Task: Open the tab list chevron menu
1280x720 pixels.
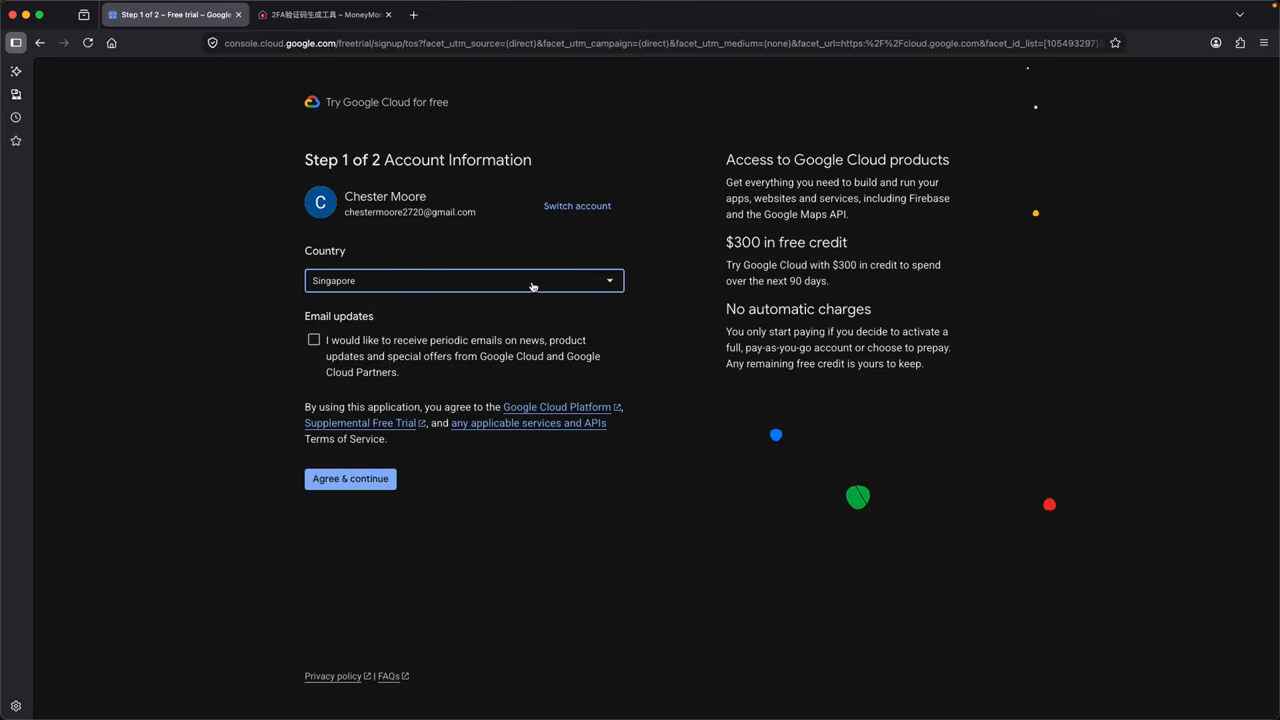Action: 1240,15
